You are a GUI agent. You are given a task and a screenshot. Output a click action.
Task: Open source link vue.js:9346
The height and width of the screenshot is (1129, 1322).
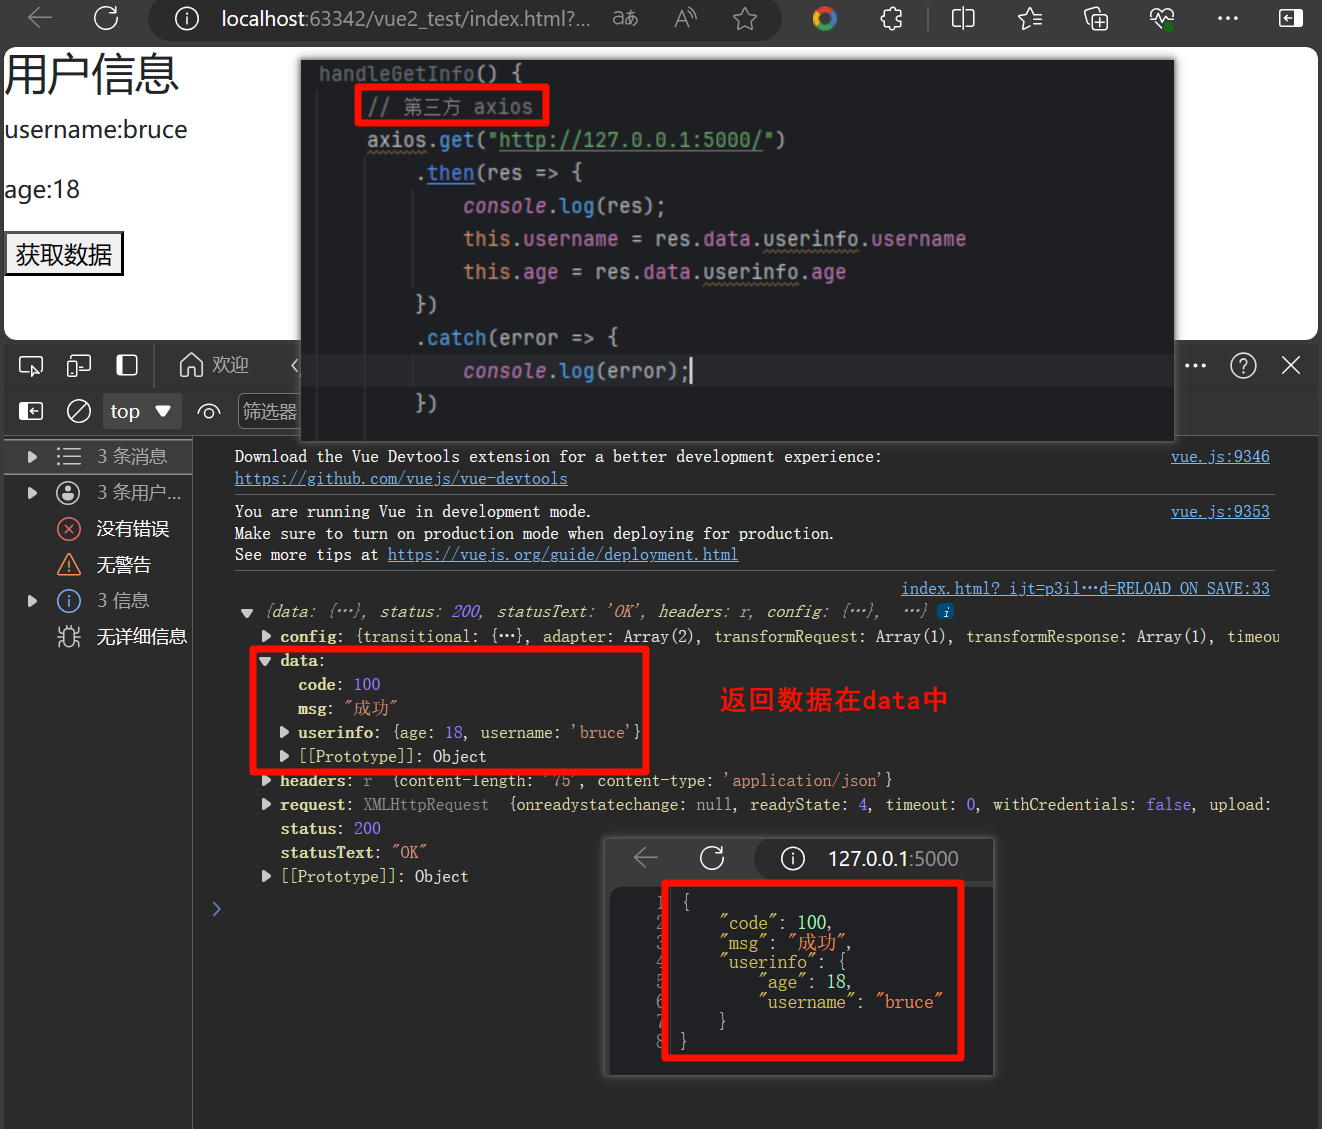[x=1220, y=456]
